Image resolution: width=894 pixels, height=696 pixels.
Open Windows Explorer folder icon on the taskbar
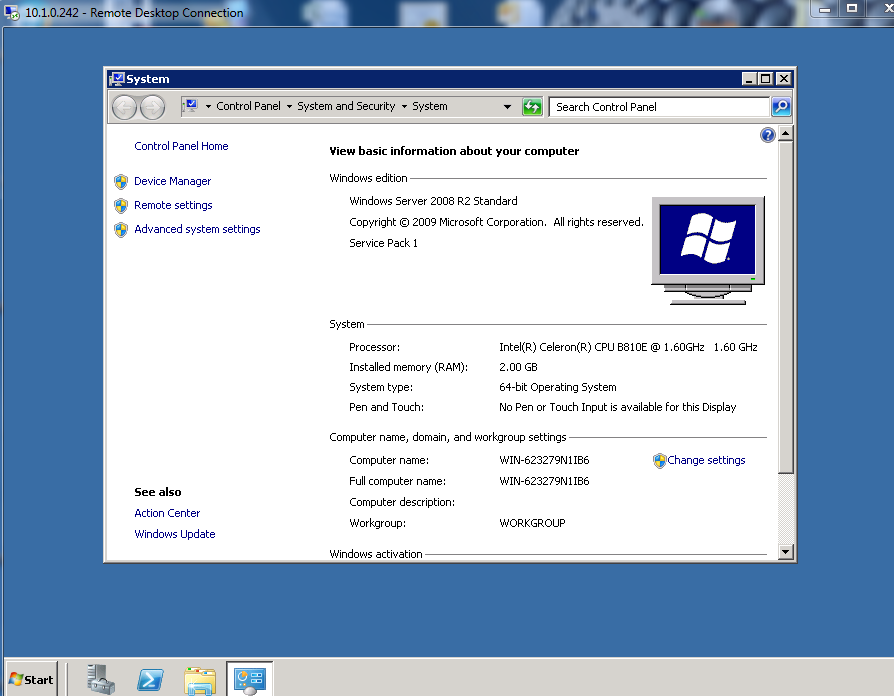pyautogui.click(x=200, y=680)
